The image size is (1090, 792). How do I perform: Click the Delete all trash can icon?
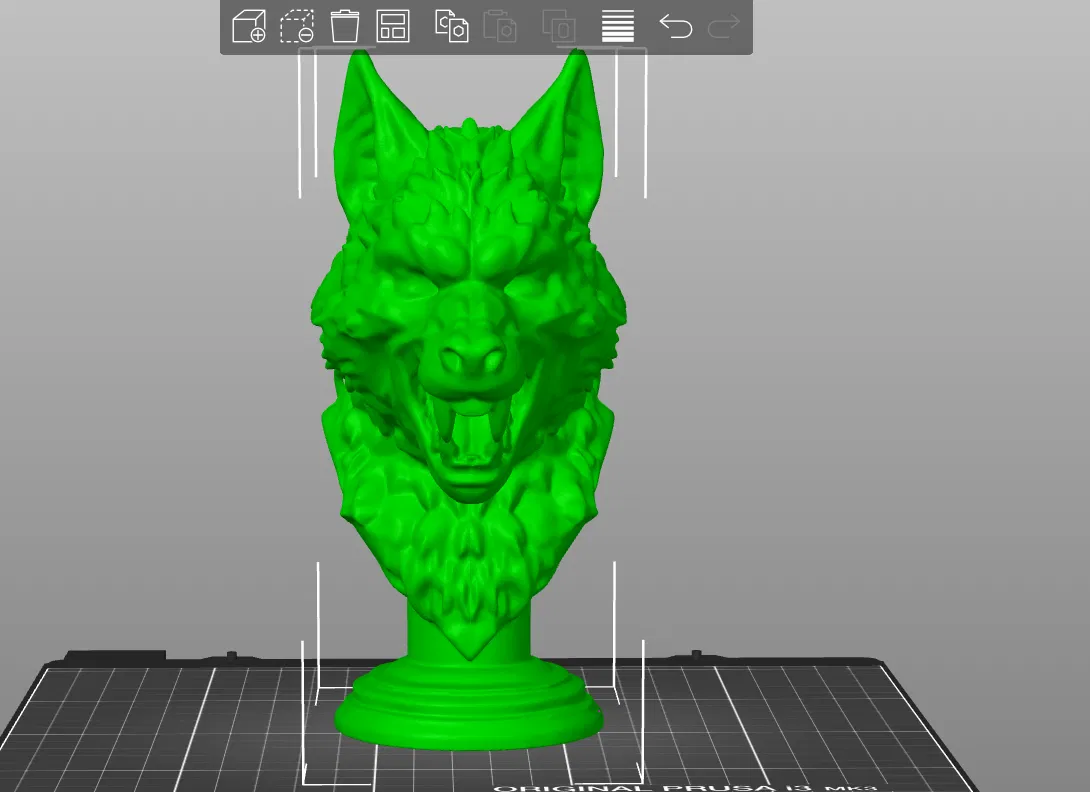tap(345, 26)
